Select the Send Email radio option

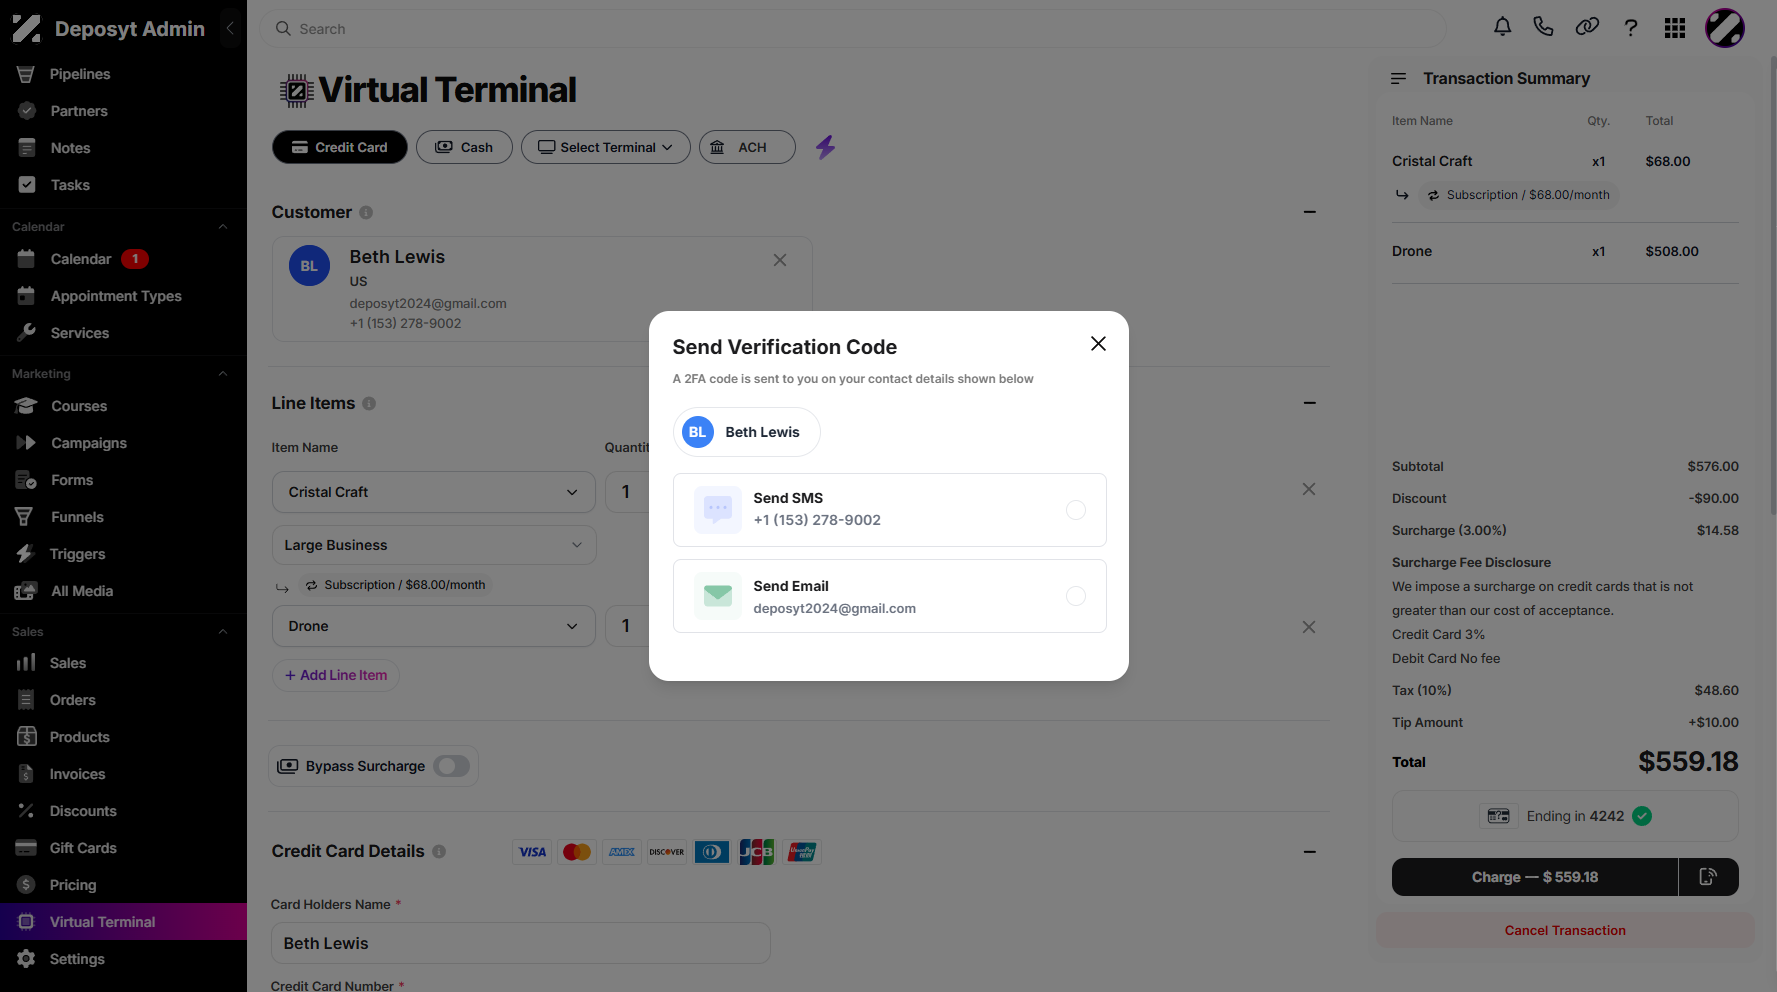click(x=1076, y=596)
